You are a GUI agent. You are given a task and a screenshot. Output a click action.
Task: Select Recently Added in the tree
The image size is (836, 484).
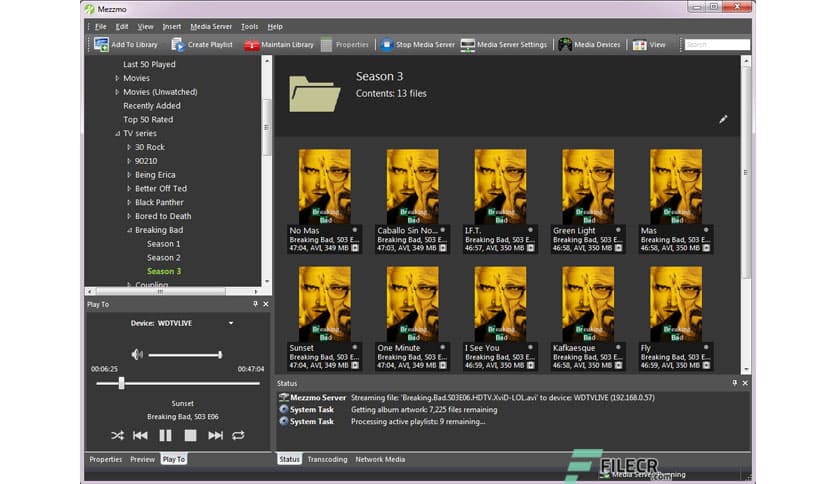click(x=152, y=106)
